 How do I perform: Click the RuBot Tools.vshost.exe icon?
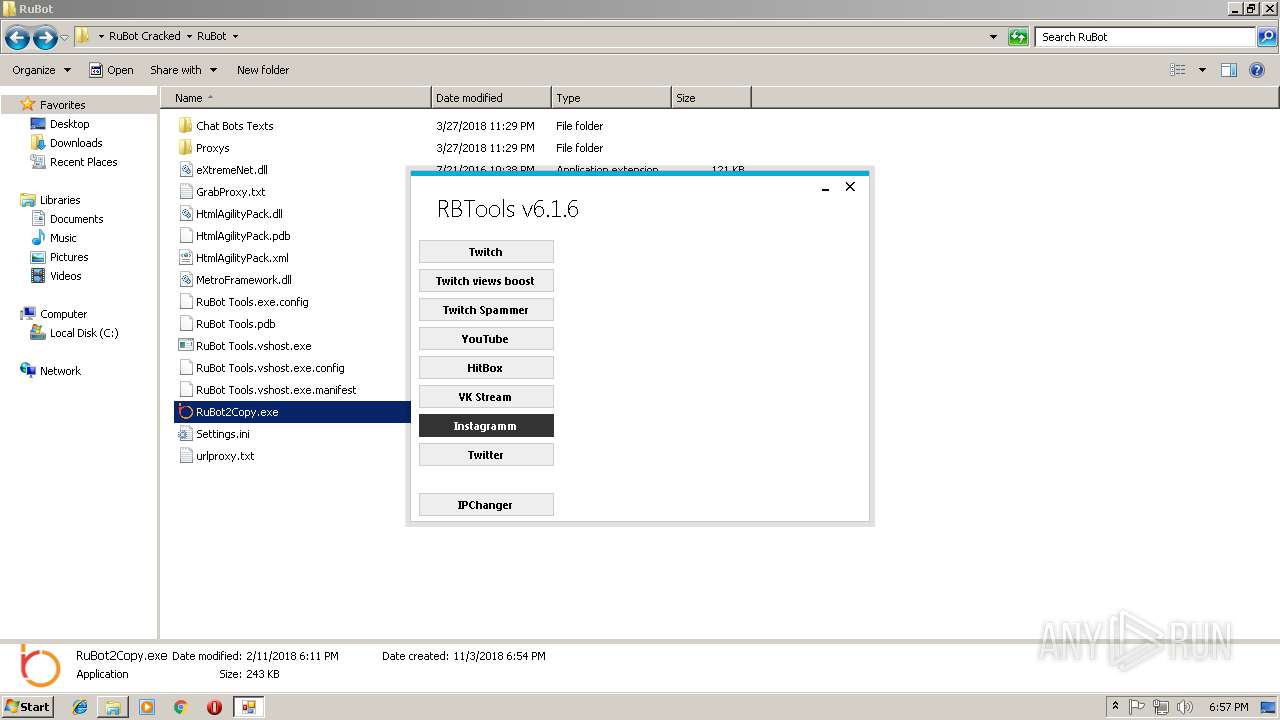(x=185, y=346)
